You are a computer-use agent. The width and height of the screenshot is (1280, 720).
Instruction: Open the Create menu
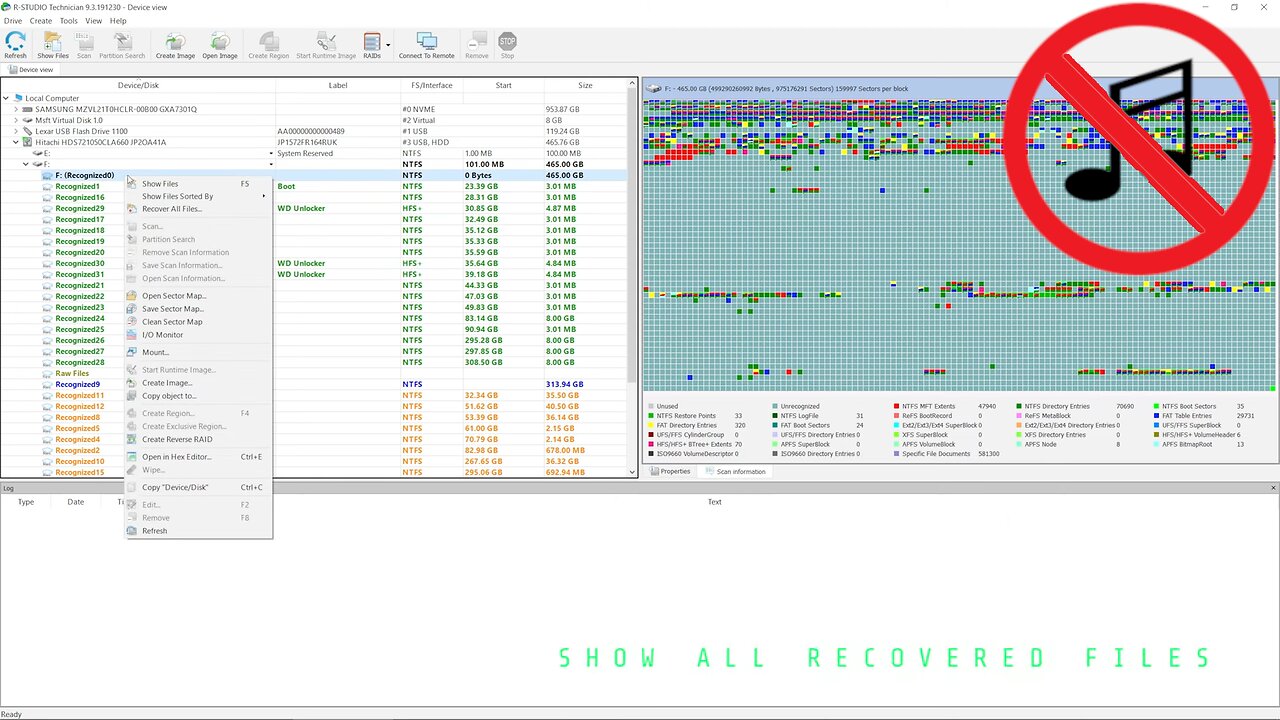pyautogui.click(x=41, y=21)
